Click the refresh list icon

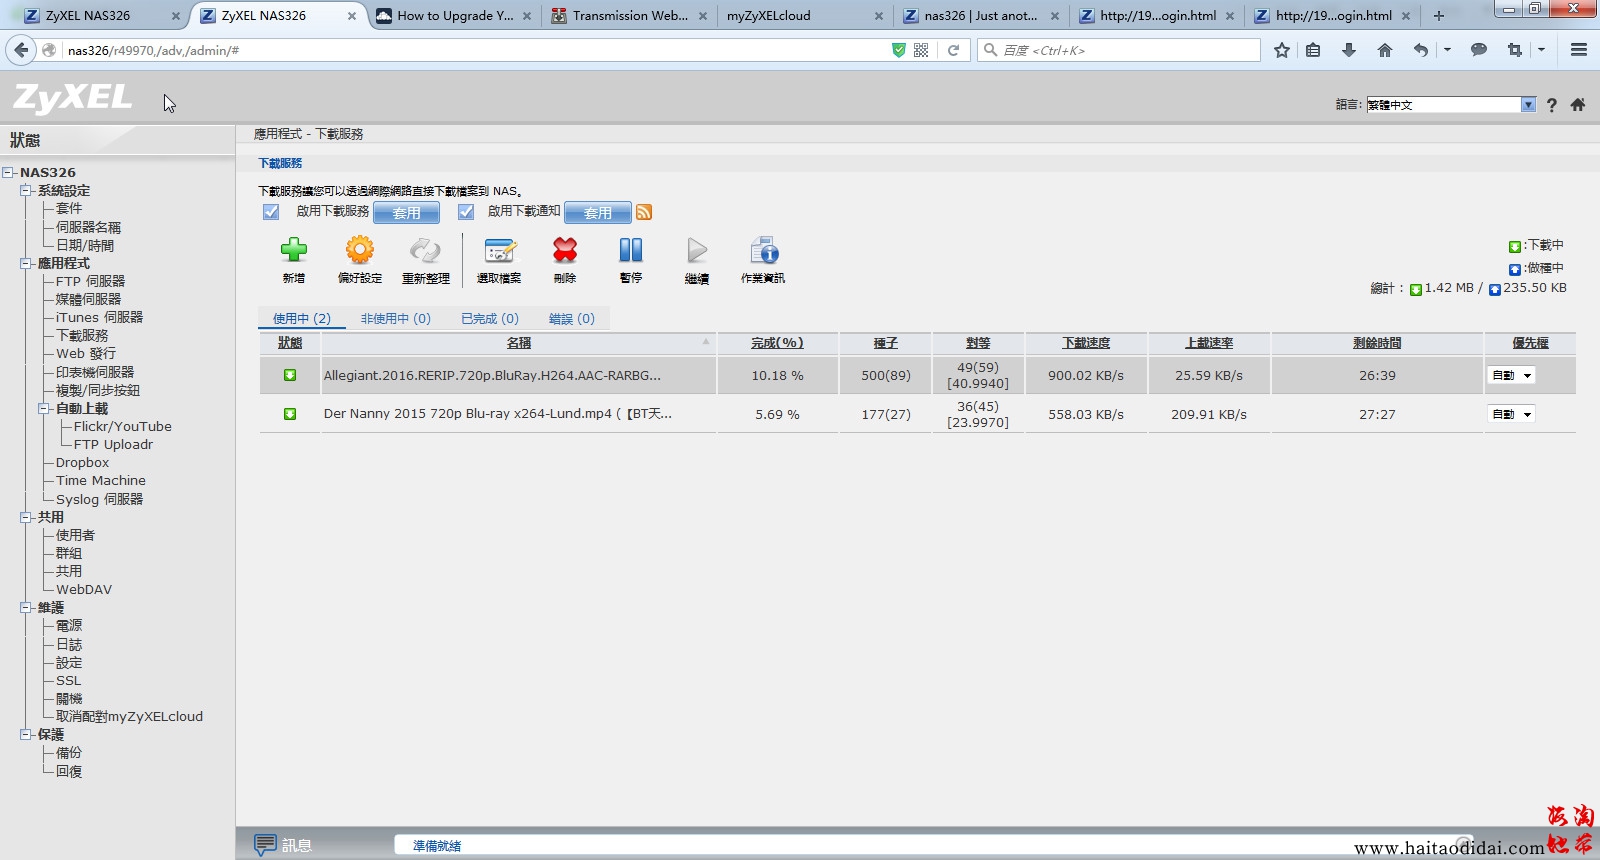pos(425,250)
